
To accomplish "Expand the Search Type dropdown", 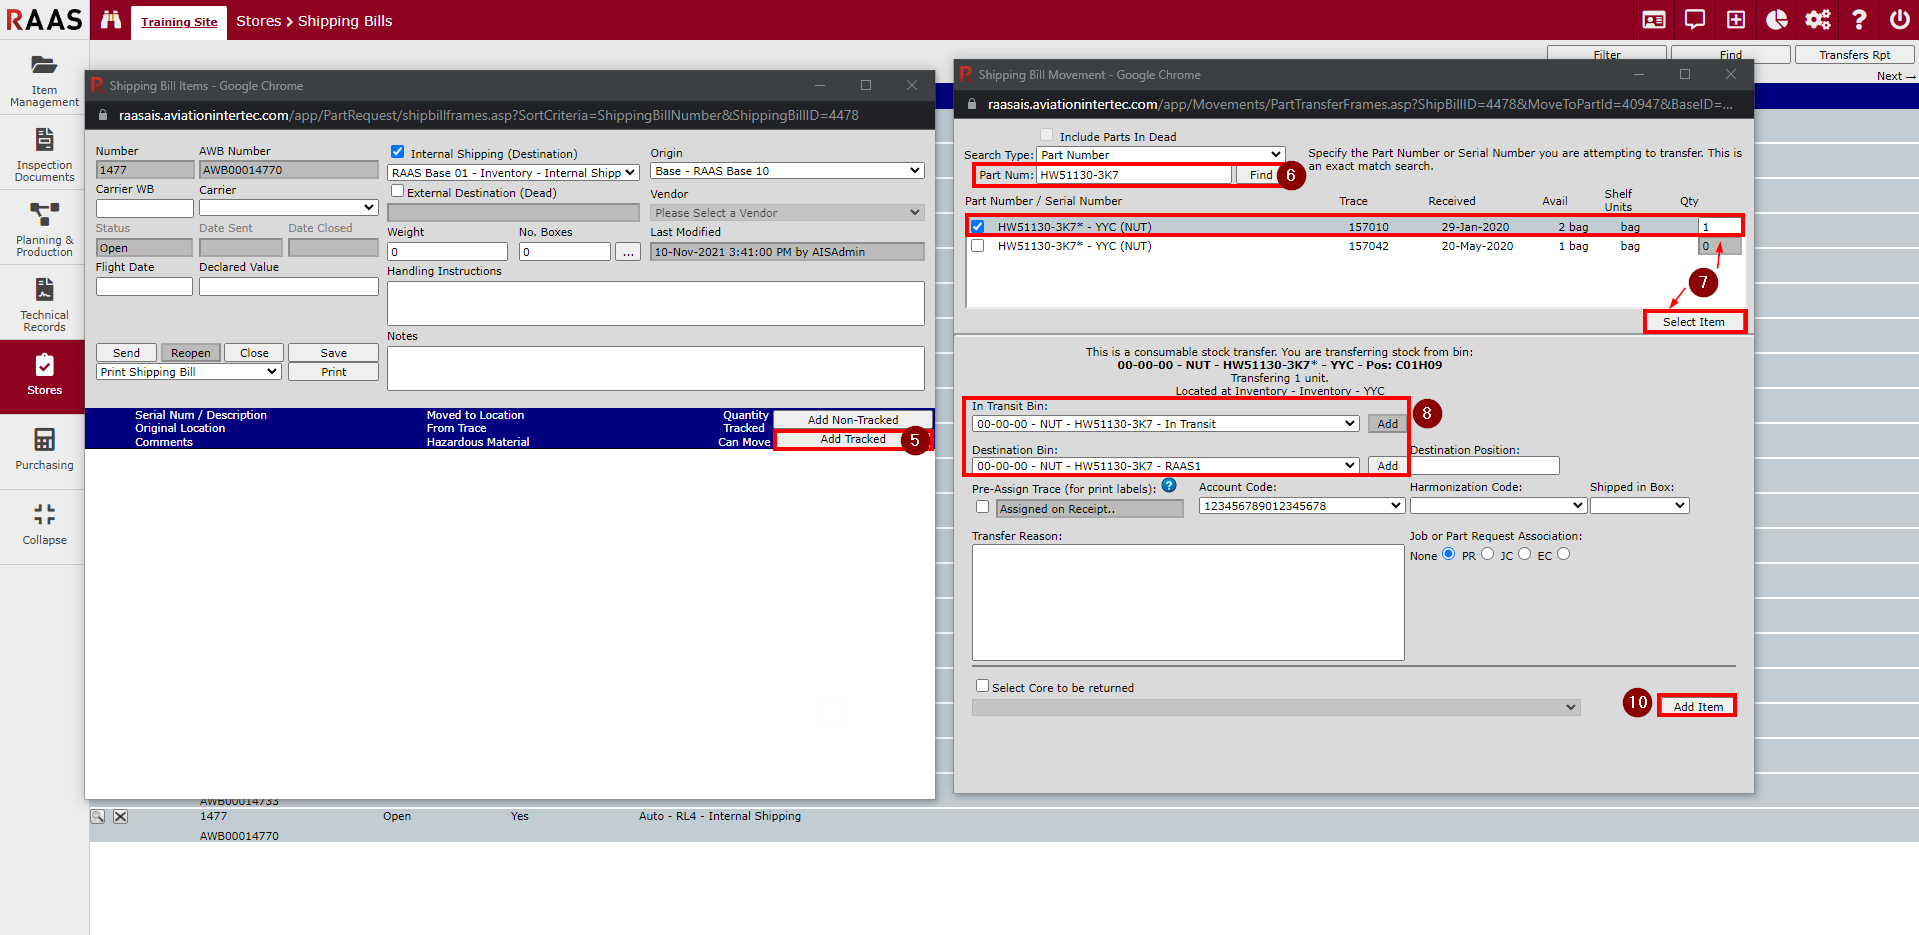I will pos(1160,155).
